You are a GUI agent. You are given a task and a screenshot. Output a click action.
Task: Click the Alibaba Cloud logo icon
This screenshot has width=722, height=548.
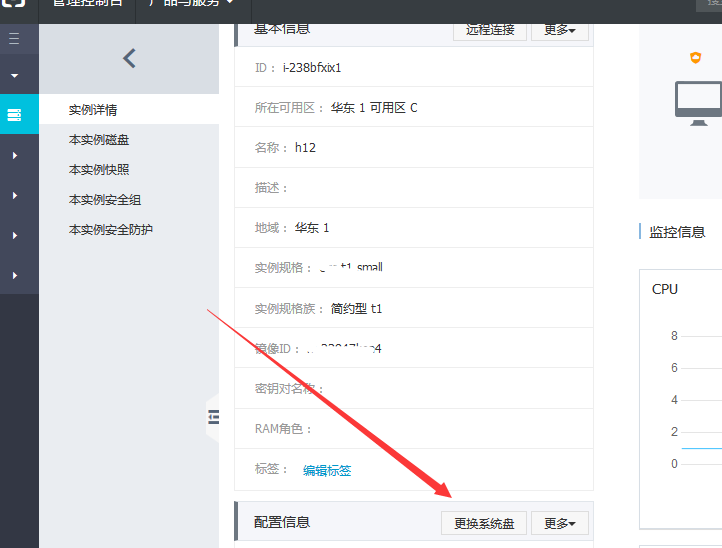pos(13,4)
